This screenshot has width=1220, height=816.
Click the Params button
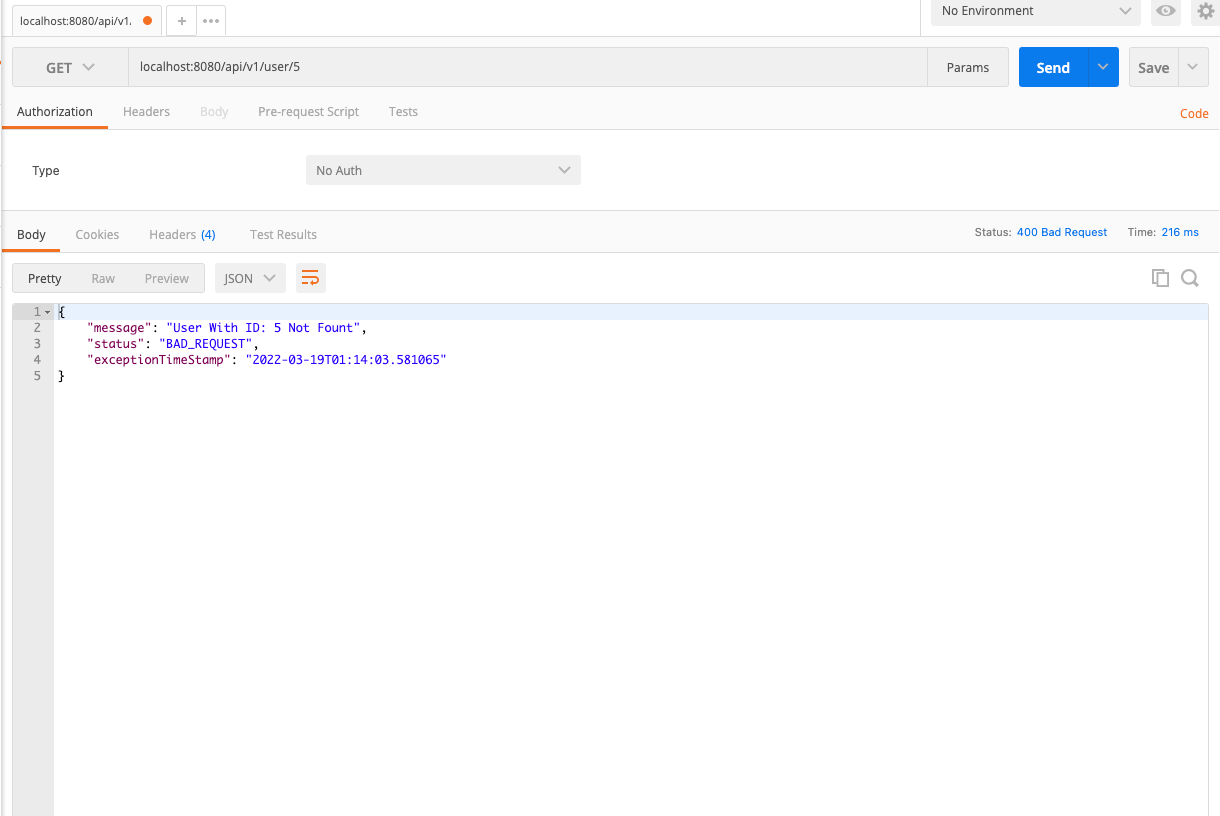point(968,67)
